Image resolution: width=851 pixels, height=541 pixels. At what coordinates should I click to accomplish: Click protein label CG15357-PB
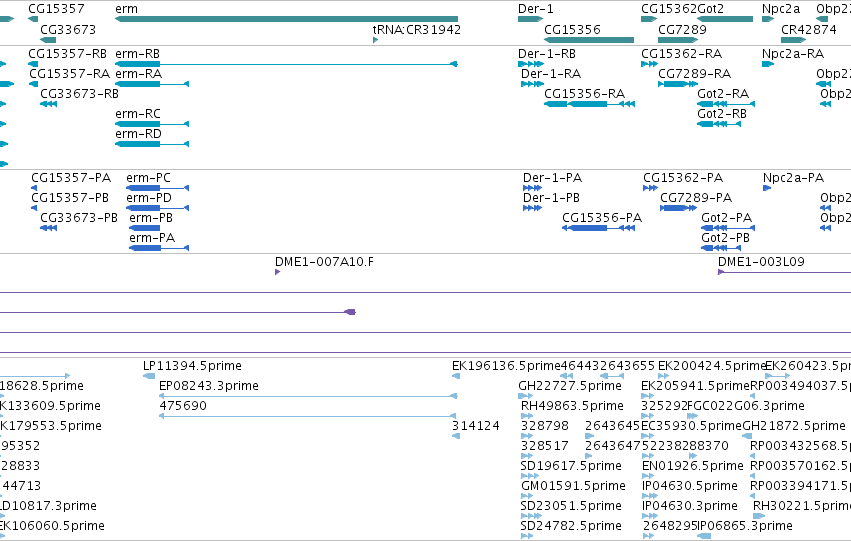tap(70, 198)
